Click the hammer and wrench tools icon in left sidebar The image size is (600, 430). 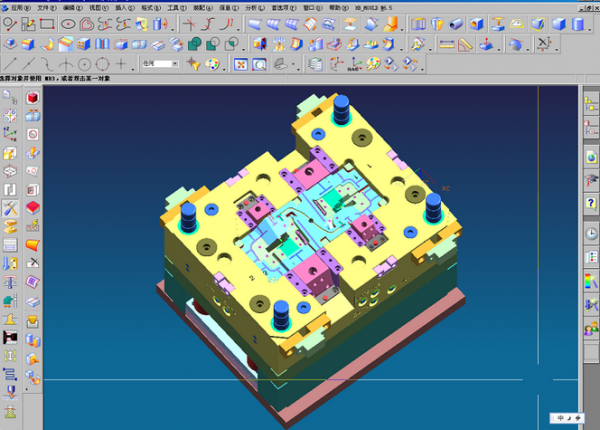[10, 208]
